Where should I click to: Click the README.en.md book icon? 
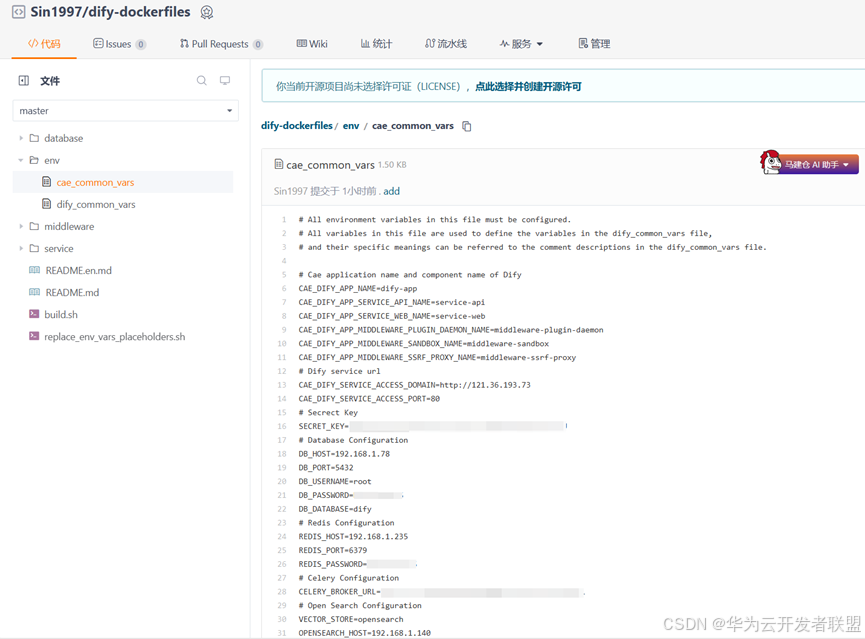pyautogui.click(x=34, y=270)
